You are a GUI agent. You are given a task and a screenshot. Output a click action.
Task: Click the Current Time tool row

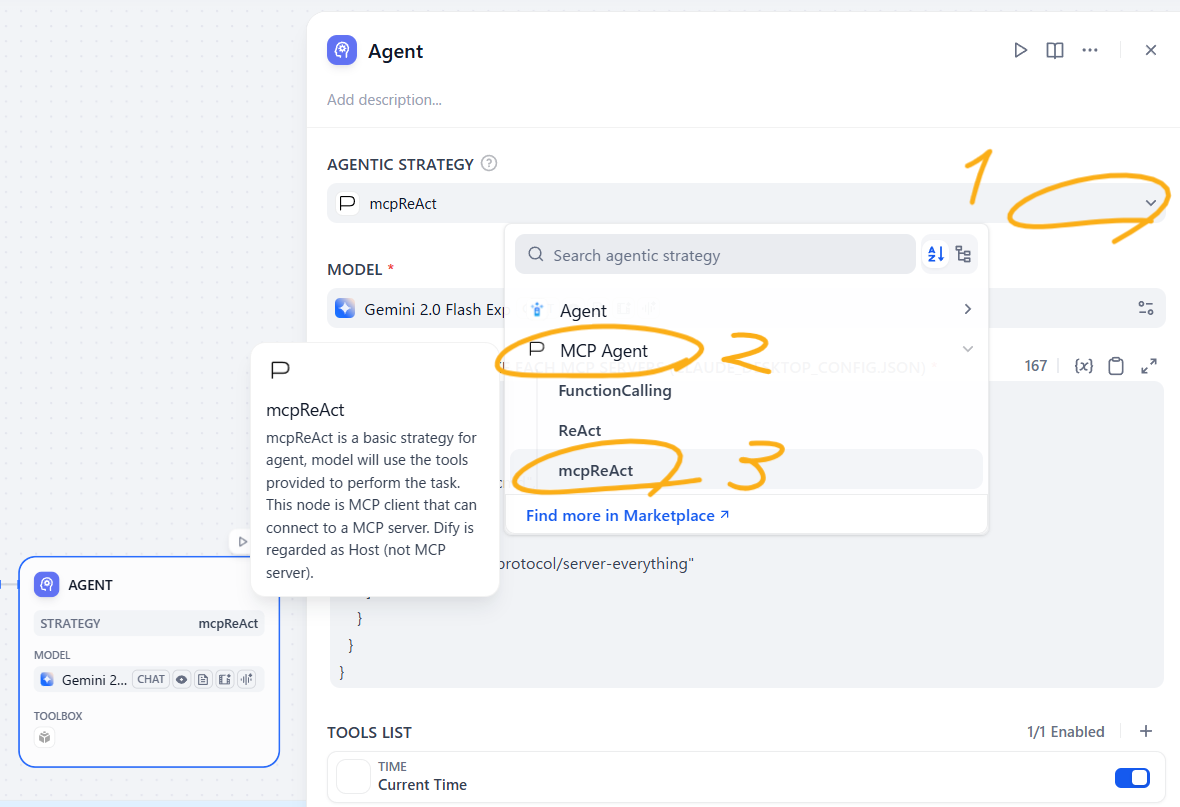click(747, 776)
